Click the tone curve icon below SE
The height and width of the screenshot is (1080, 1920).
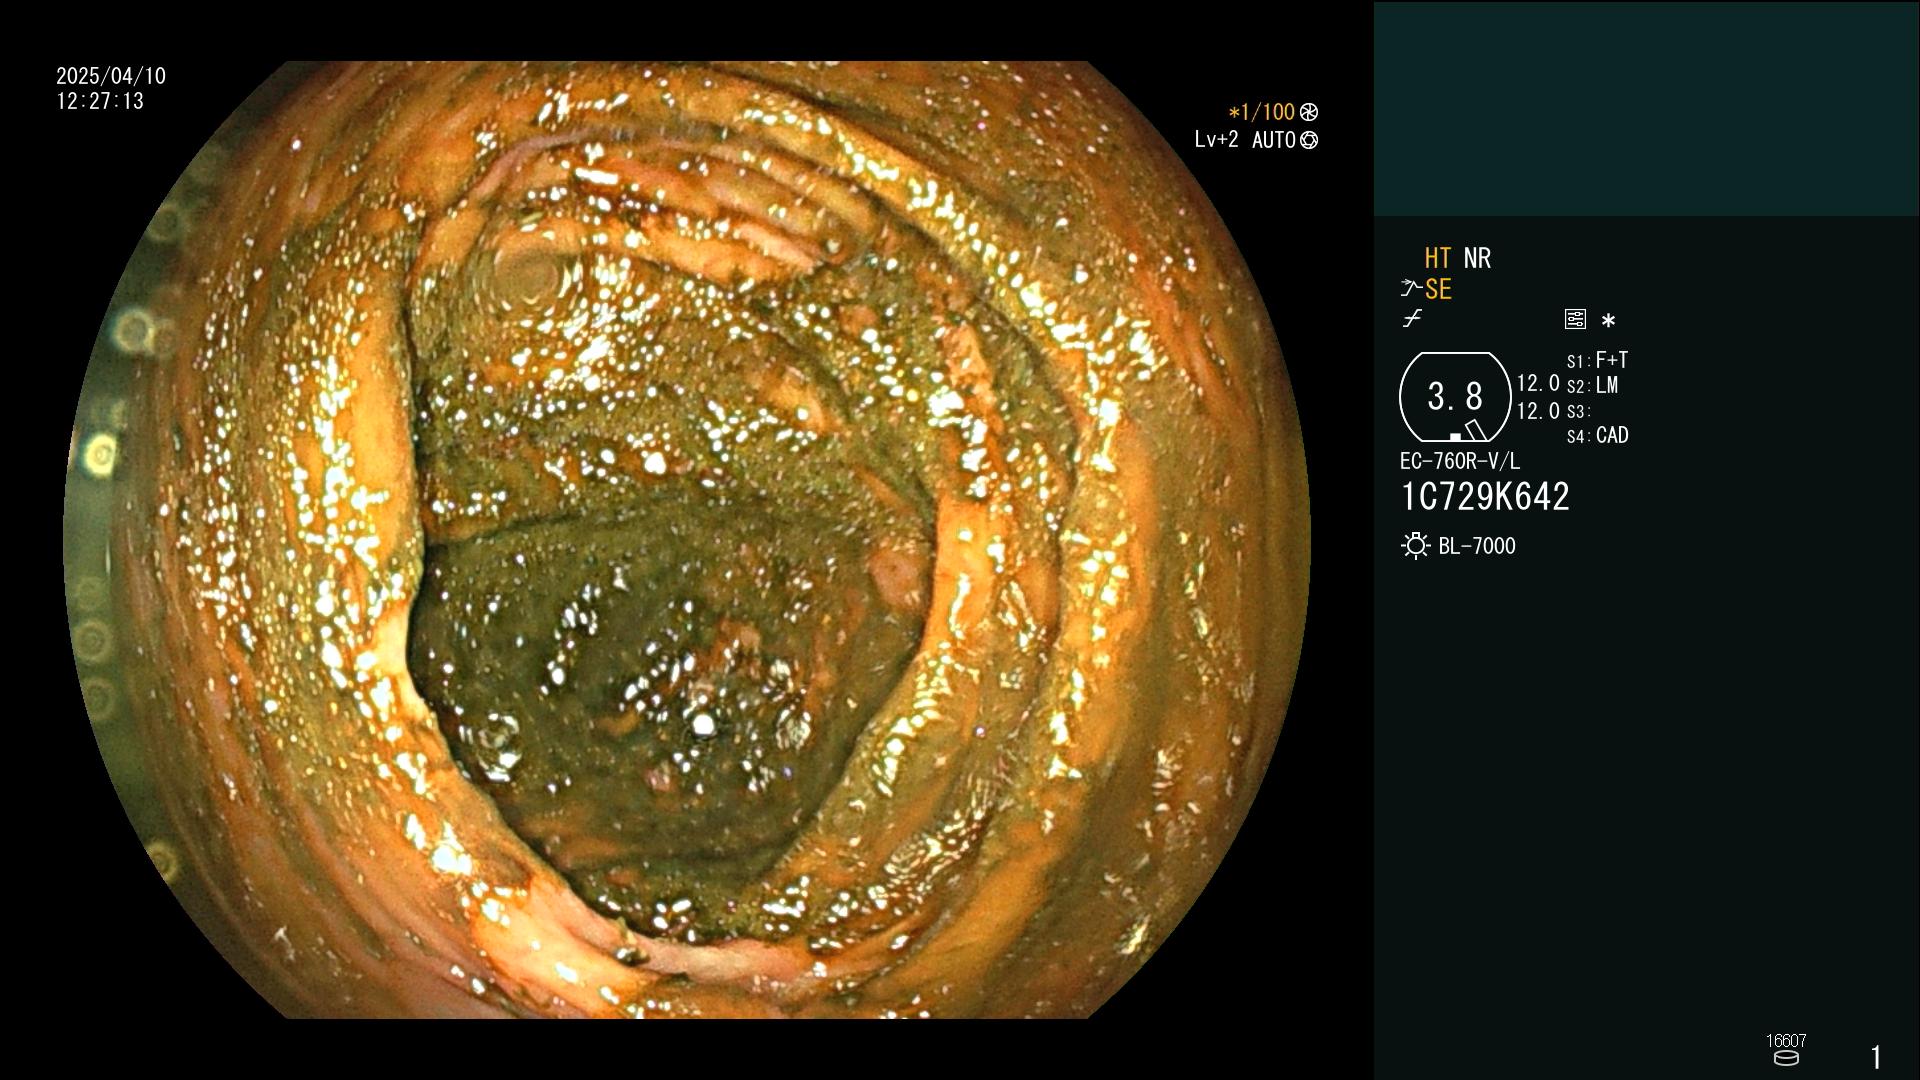point(1412,318)
